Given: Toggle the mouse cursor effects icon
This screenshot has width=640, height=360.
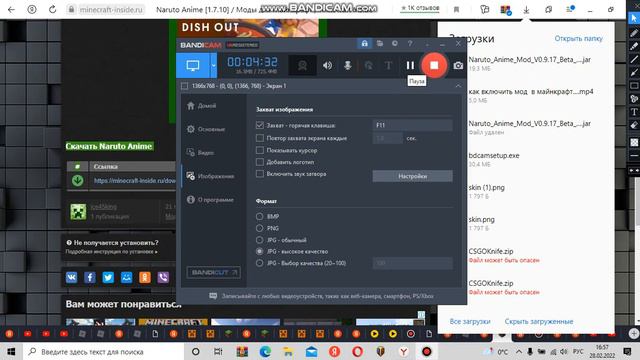Looking at the screenshot, I should pos(369,65).
